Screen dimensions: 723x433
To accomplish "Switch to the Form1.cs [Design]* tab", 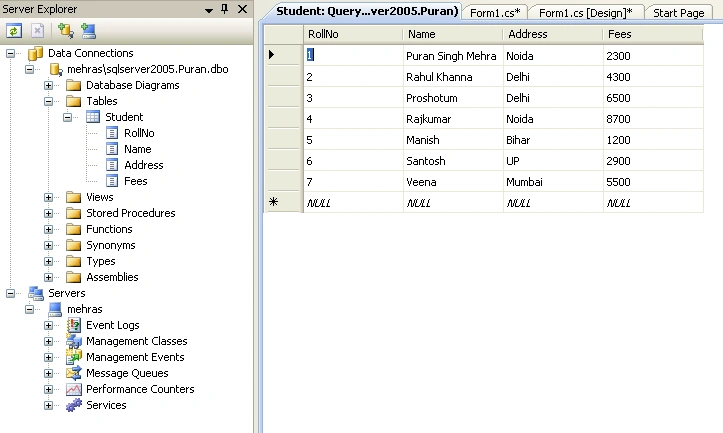I will (586, 13).
